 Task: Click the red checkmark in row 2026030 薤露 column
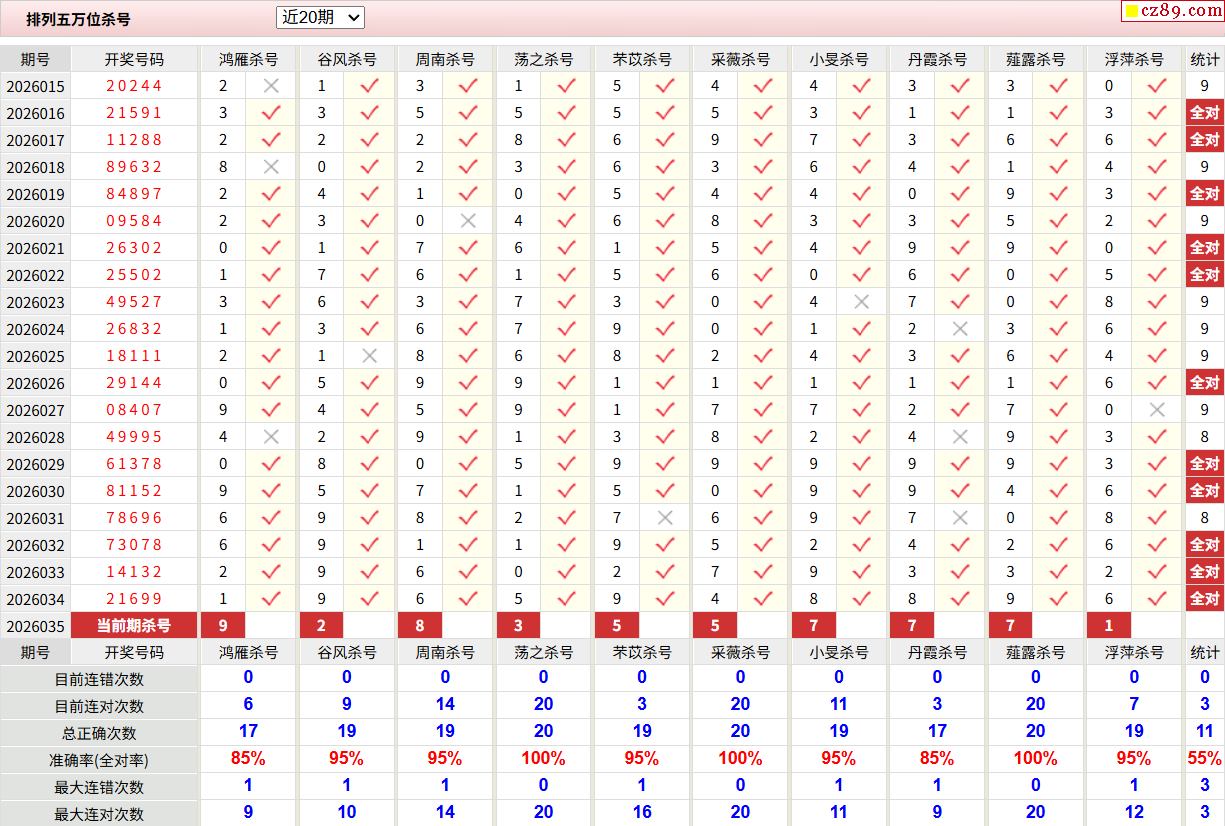pyautogui.click(x=1058, y=491)
